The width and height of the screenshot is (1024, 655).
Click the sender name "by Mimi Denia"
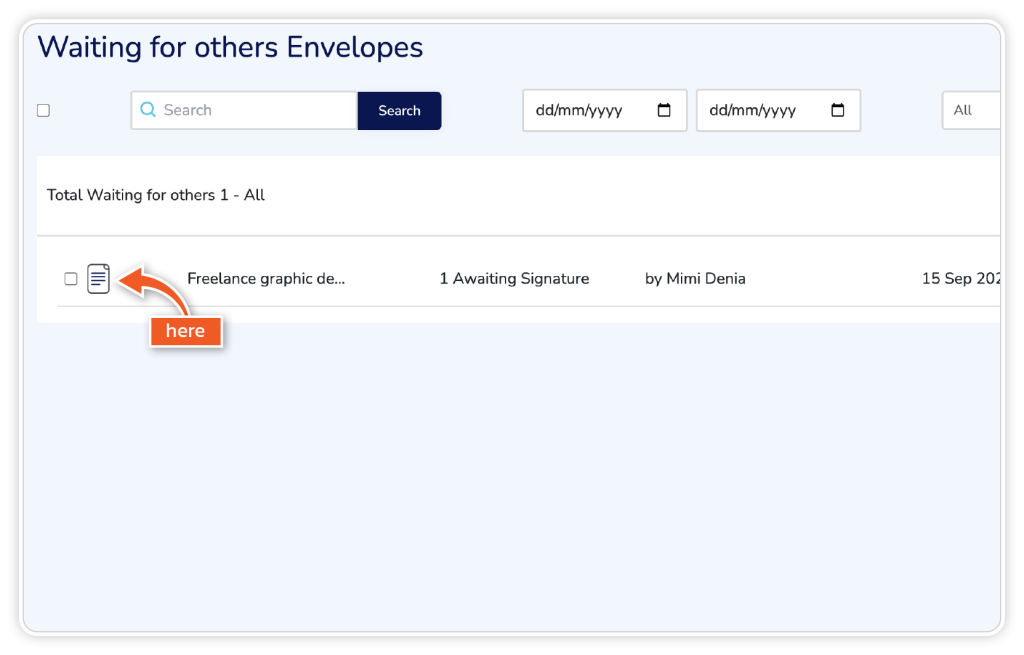(695, 279)
